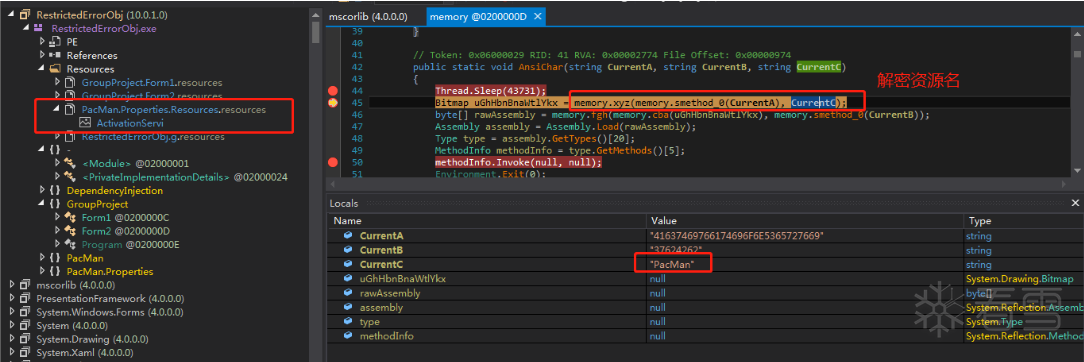Click ActivationServi resource image icon
The width and height of the screenshot is (1084, 362).
point(86,123)
